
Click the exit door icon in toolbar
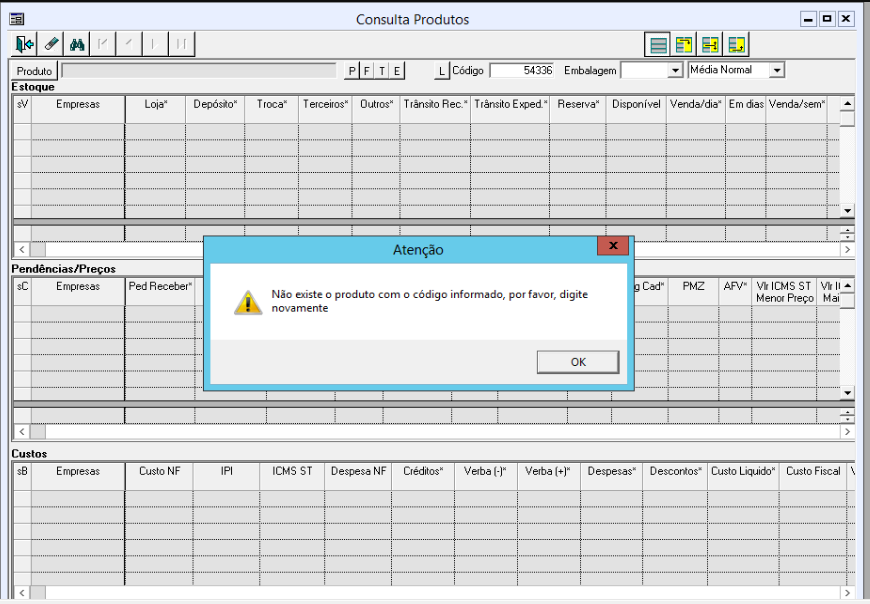tap(24, 44)
